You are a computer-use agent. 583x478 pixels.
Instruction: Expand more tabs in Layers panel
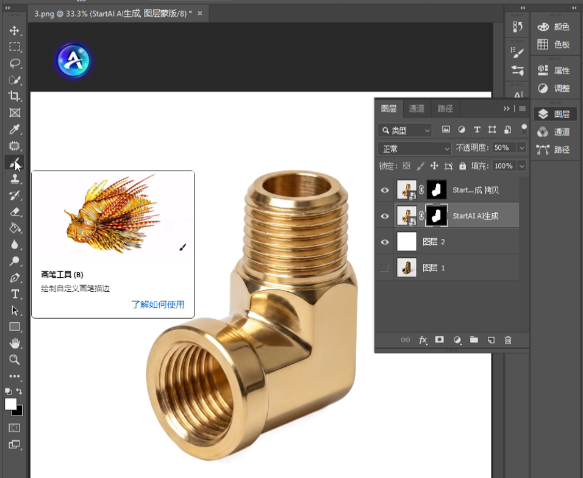[506, 109]
